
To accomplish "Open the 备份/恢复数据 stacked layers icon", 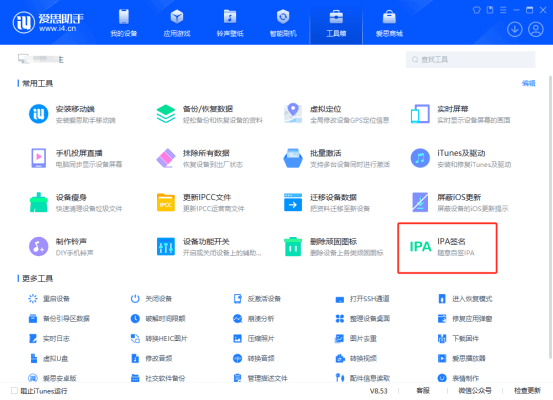I will (x=166, y=114).
